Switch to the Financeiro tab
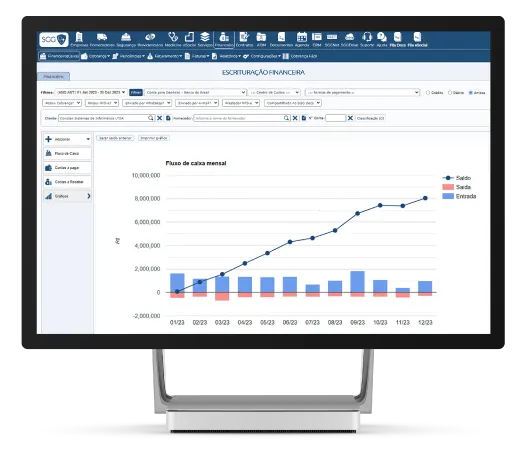This screenshot has width=524, height=450. tap(53, 77)
